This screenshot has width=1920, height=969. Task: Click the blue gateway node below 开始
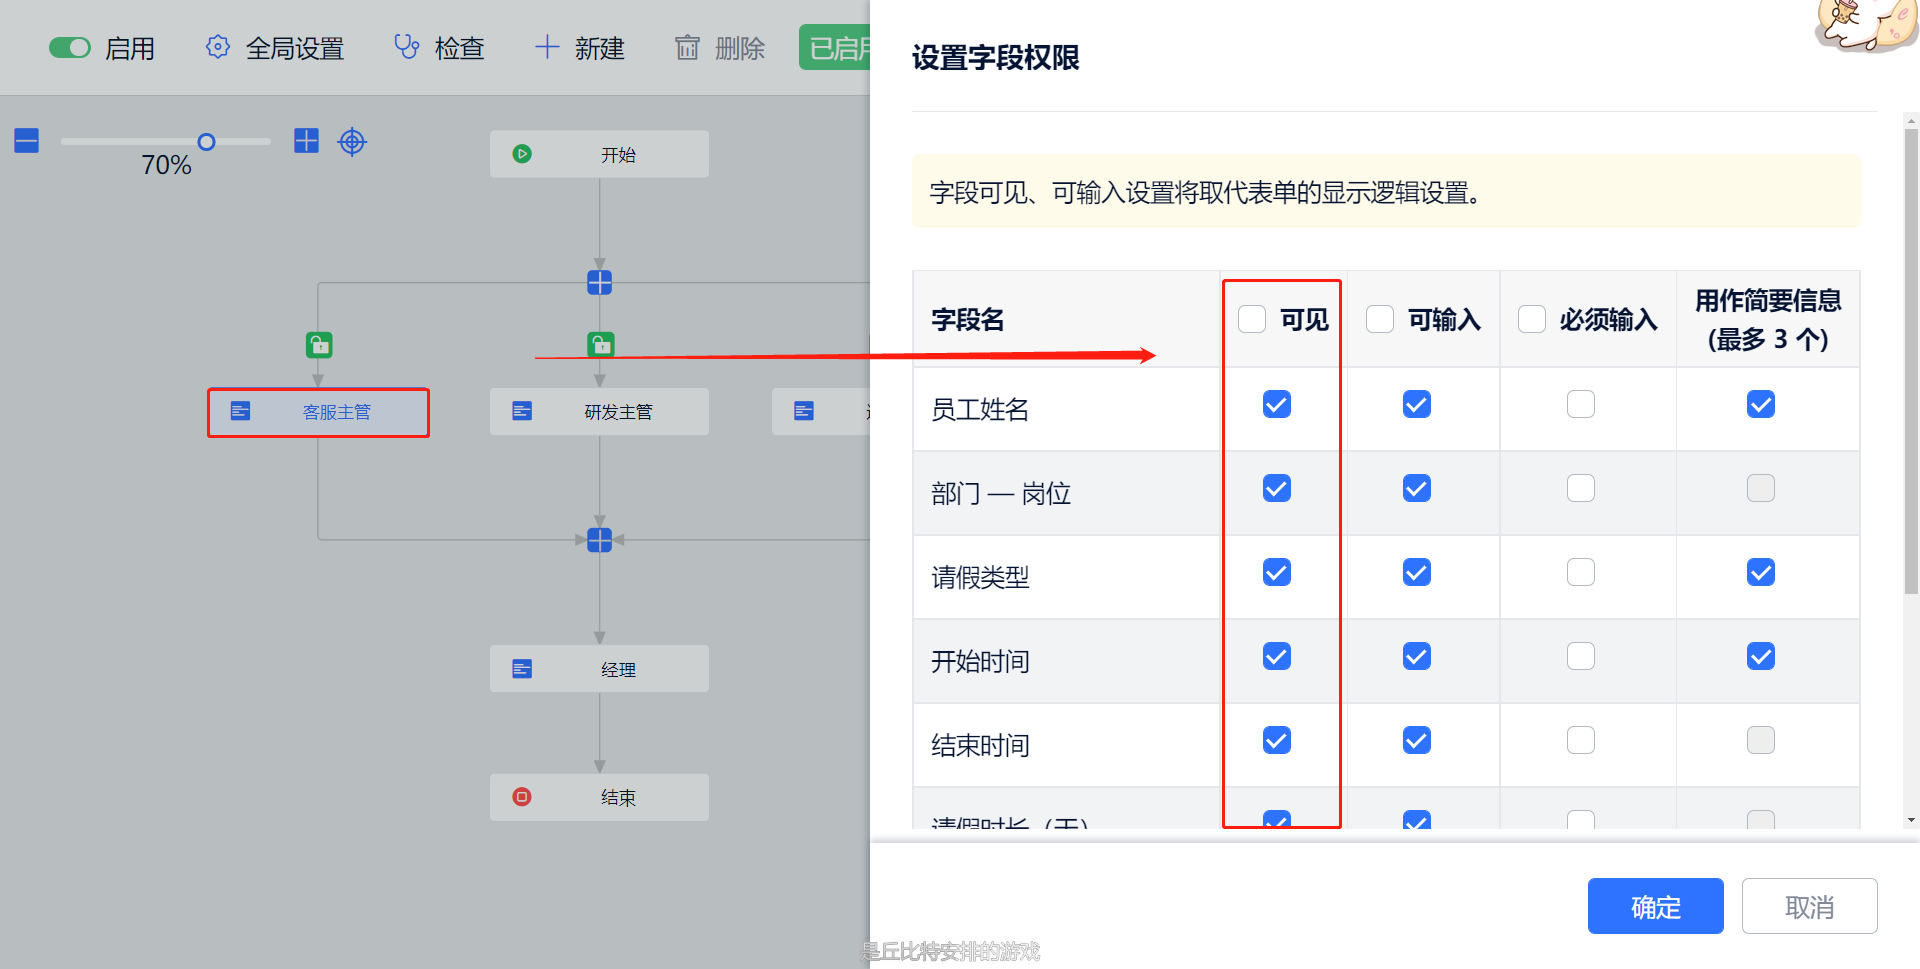(599, 283)
